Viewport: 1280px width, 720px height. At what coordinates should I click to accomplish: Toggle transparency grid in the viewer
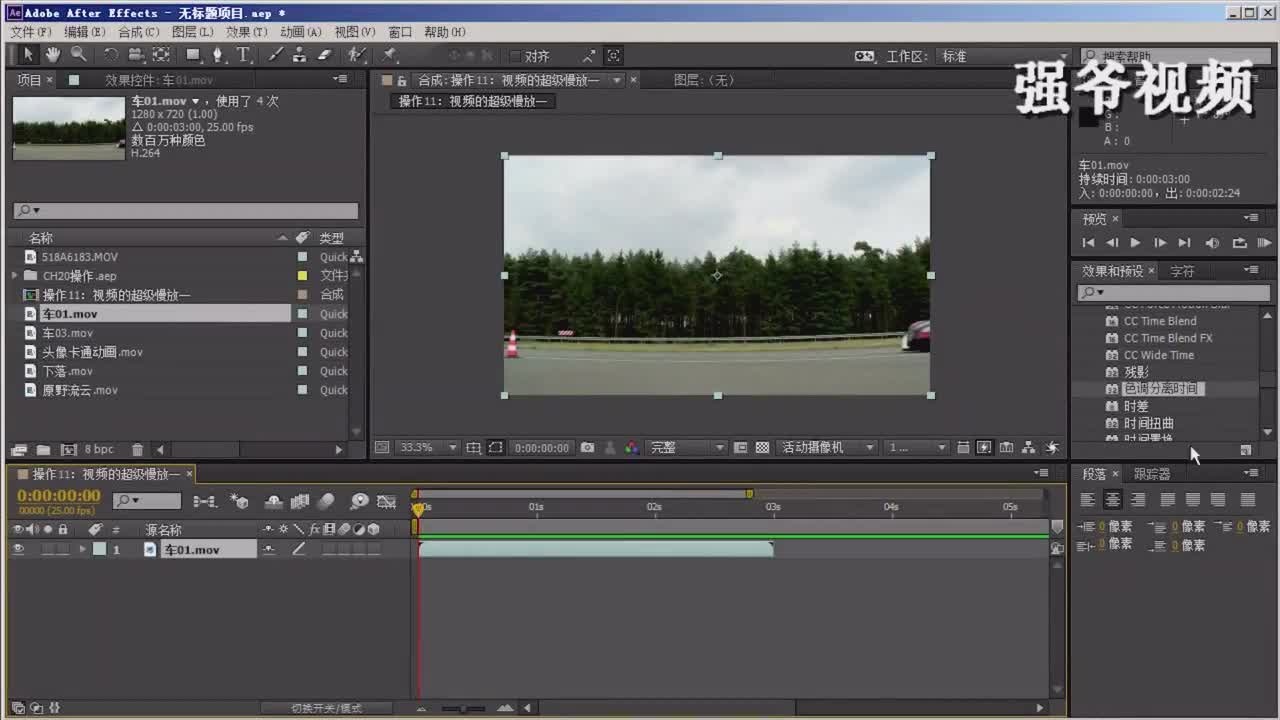click(x=762, y=448)
